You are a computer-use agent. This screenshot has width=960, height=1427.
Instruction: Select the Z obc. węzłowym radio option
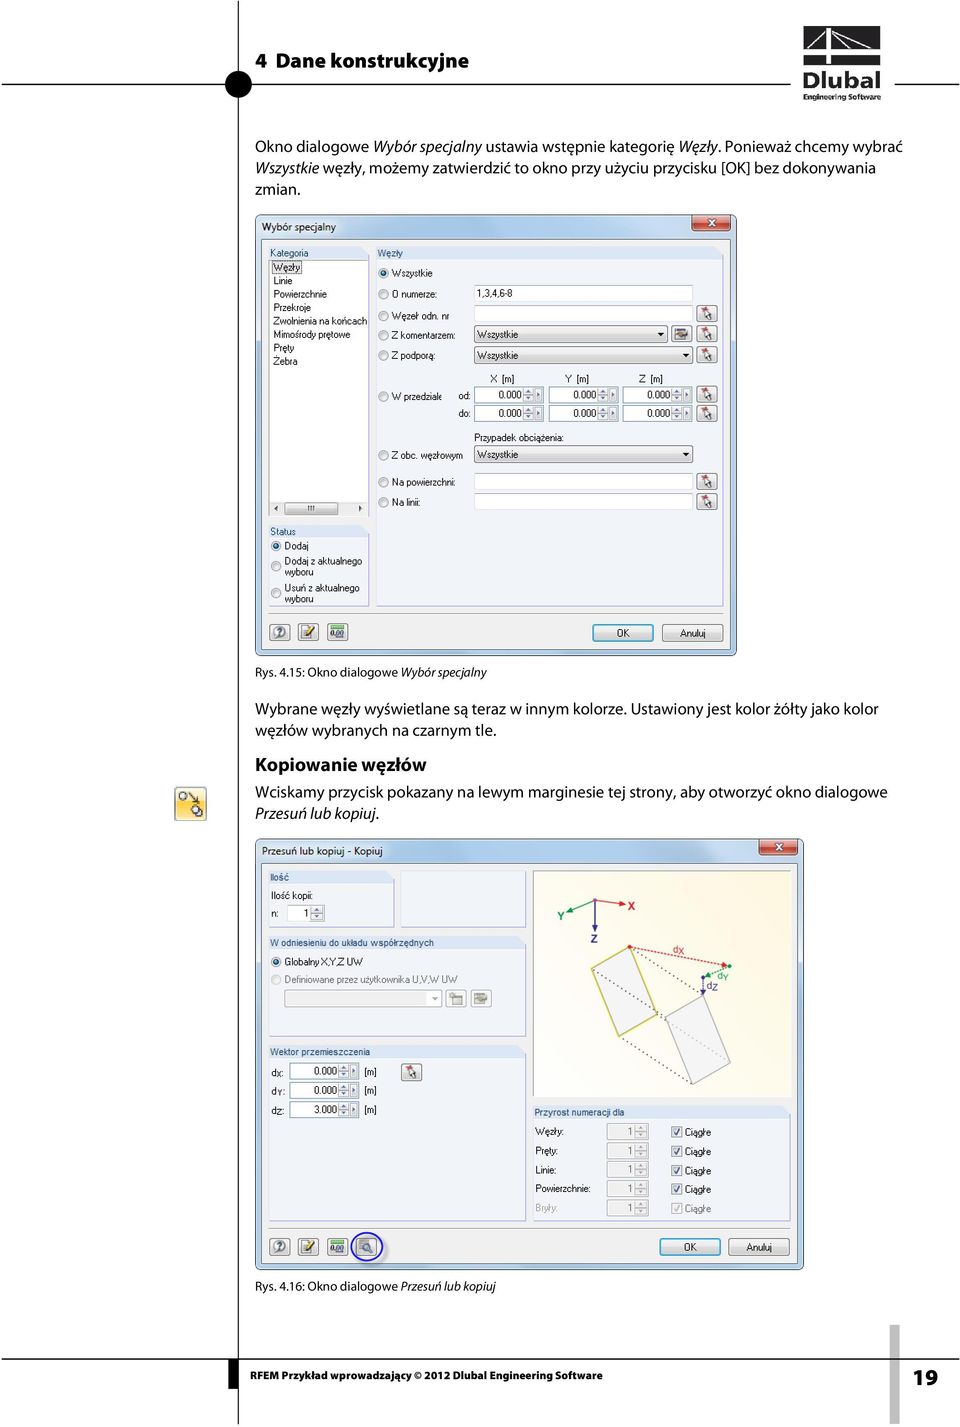click(x=383, y=455)
